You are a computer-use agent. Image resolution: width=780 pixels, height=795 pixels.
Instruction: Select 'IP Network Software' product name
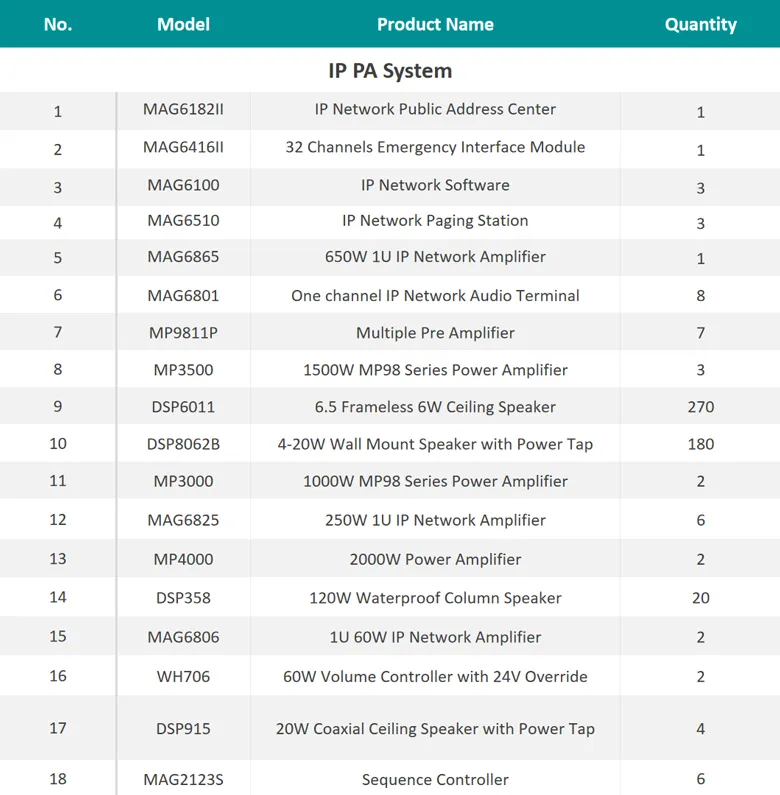click(435, 185)
